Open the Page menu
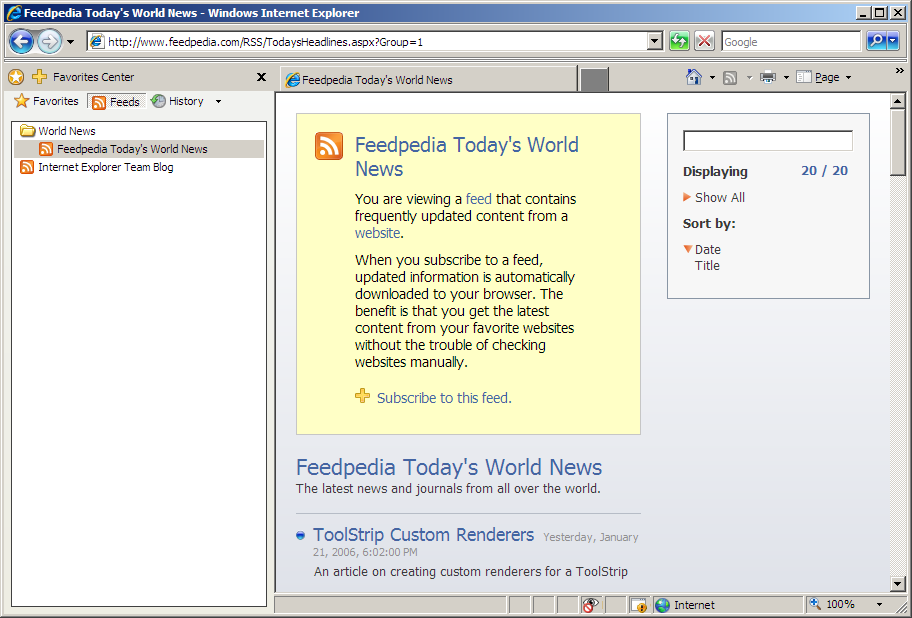912x618 pixels. 823,77
